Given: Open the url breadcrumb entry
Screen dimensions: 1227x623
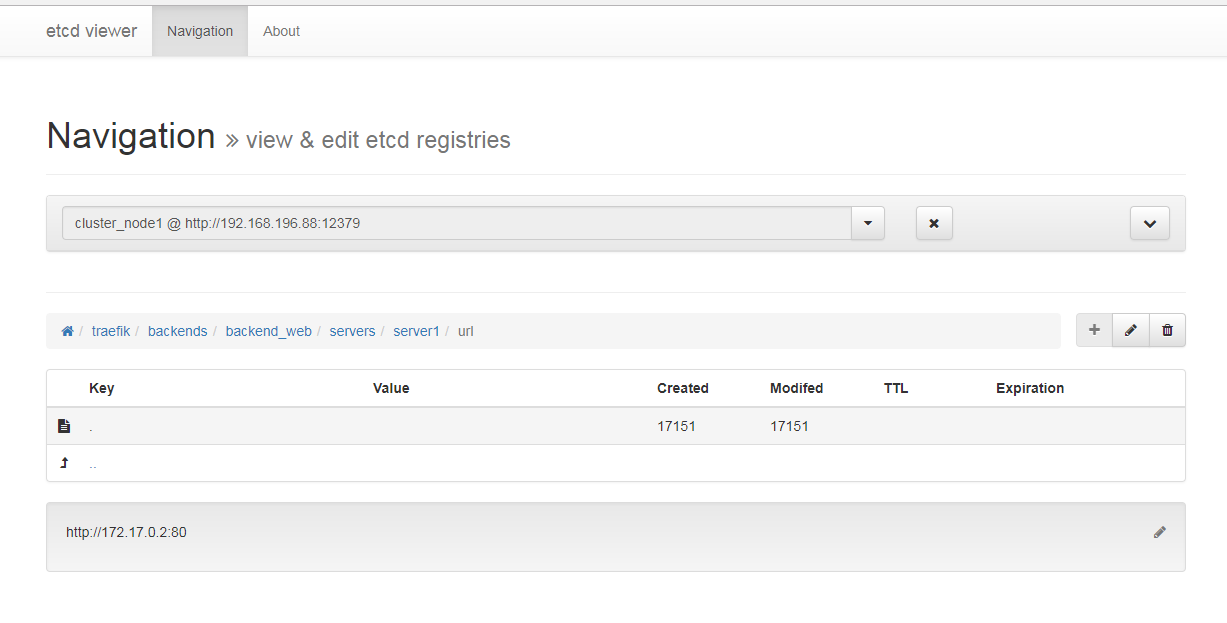Looking at the screenshot, I should 465,330.
